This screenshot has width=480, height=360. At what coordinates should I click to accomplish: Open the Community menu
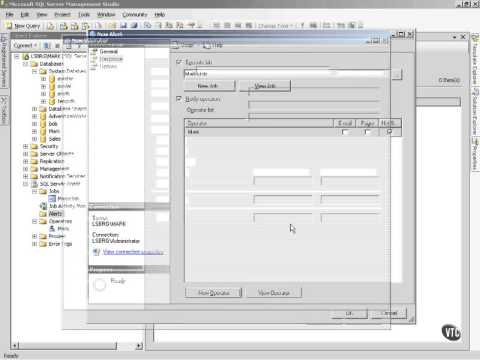[x=135, y=15]
